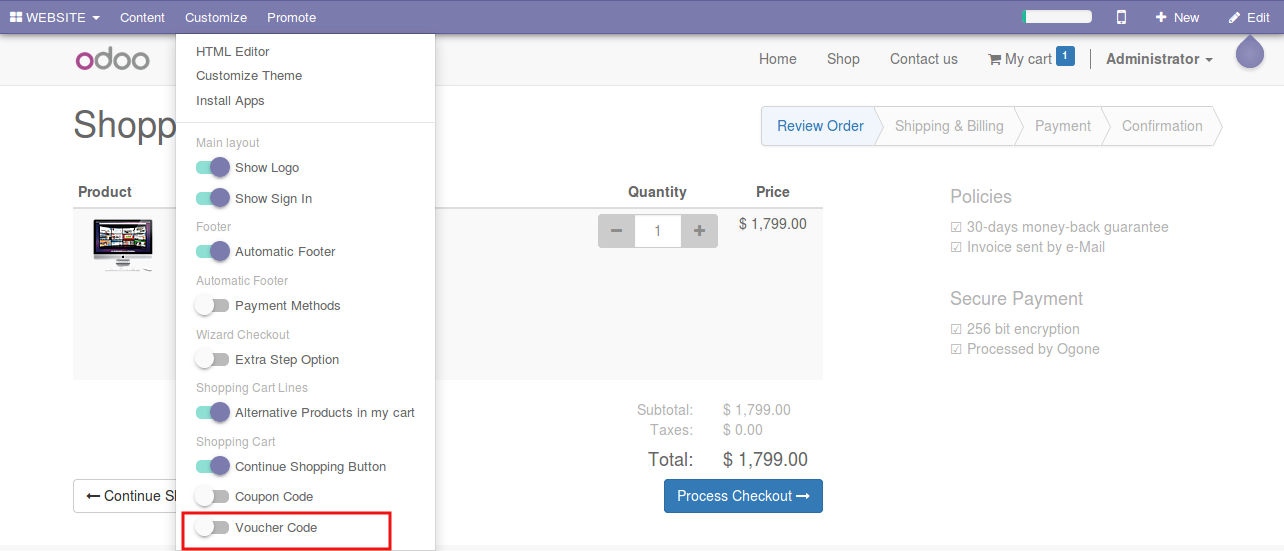Expand the Administrator user dropdown
Screen dimensions: 1284x551
tap(1159, 59)
